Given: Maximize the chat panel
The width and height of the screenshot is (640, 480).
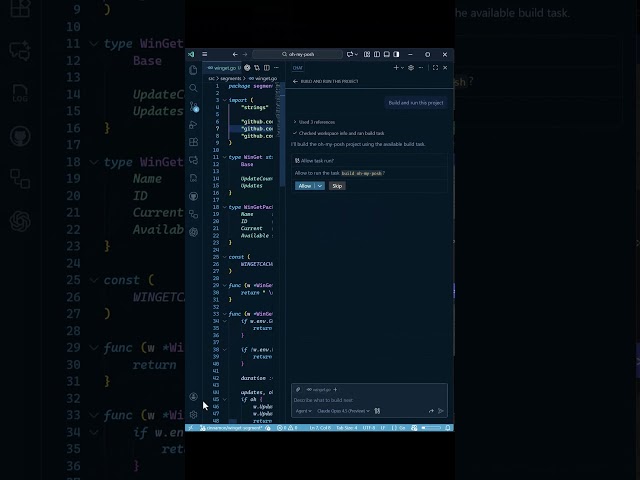Looking at the screenshot, I should tap(436, 68).
